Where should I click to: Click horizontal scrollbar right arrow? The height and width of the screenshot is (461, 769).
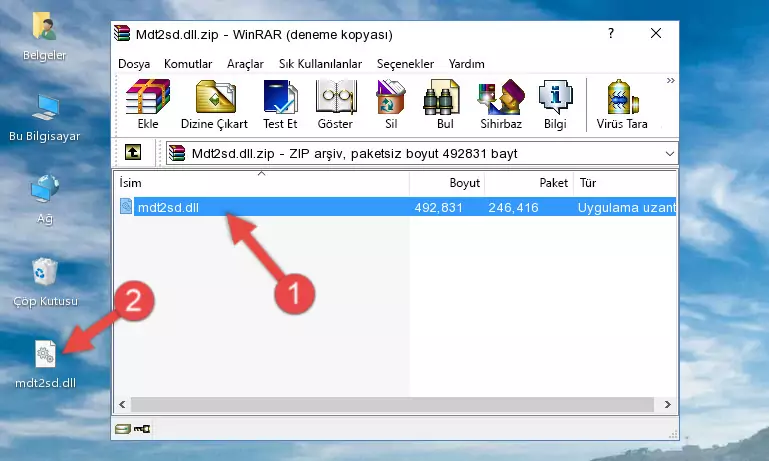(x=667, y=405)
